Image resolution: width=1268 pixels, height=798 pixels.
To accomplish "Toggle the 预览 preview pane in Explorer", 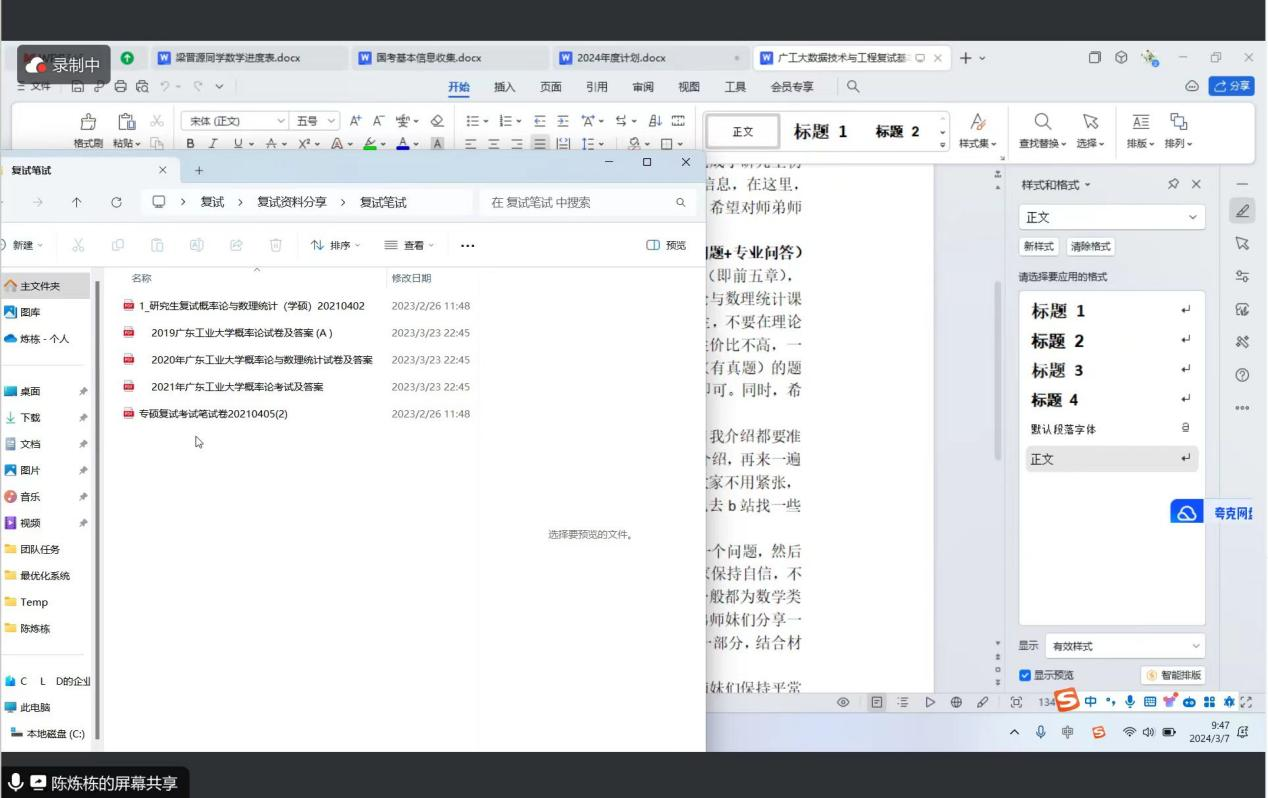I will click(667, 245).
